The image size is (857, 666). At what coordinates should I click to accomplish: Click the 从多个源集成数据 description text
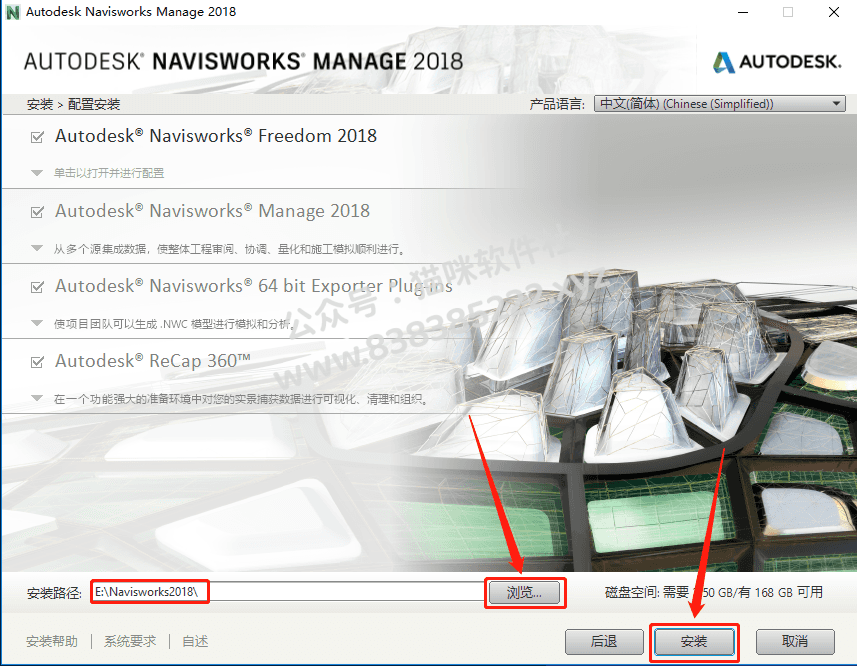pyautogui.click(x=230, y=249)
